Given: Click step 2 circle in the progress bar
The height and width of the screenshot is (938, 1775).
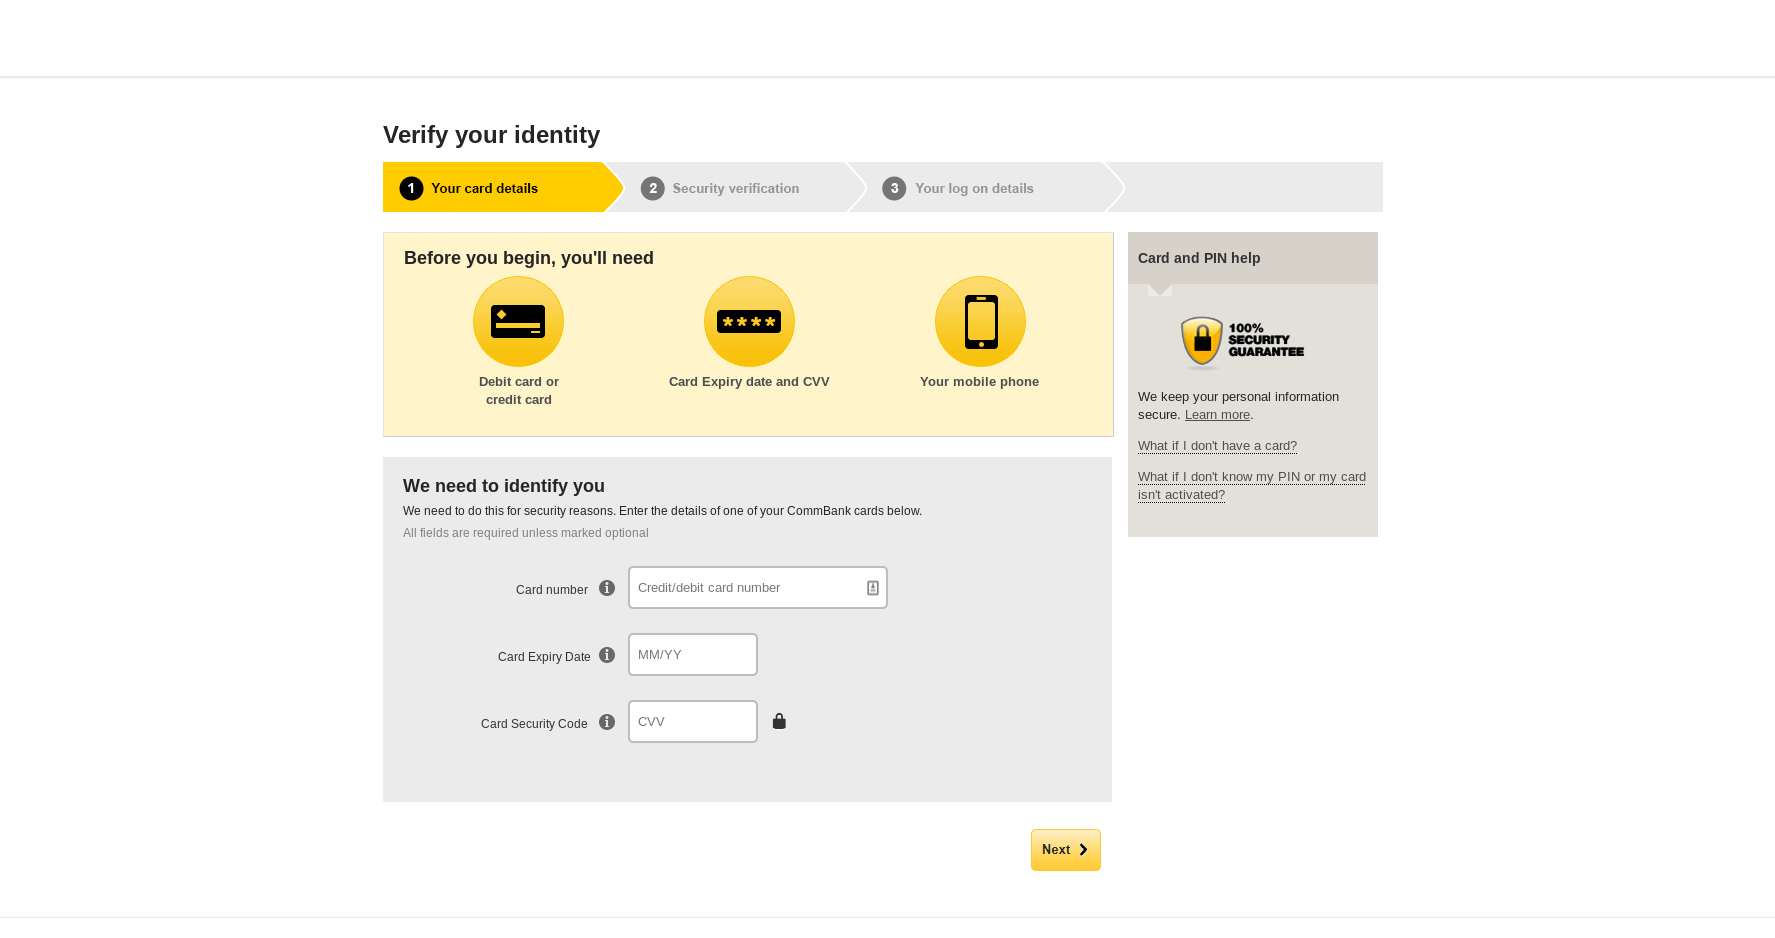Looking at the screenshot, I should coord(652,188).
